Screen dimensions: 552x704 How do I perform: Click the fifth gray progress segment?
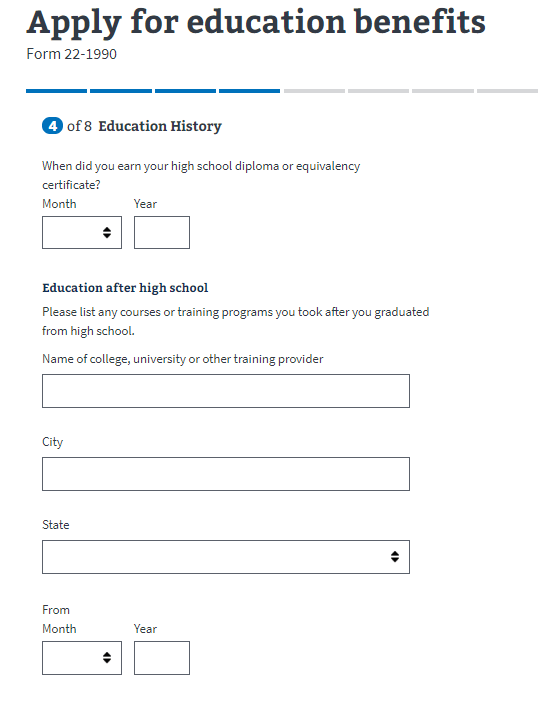click(x=314, y=91)
